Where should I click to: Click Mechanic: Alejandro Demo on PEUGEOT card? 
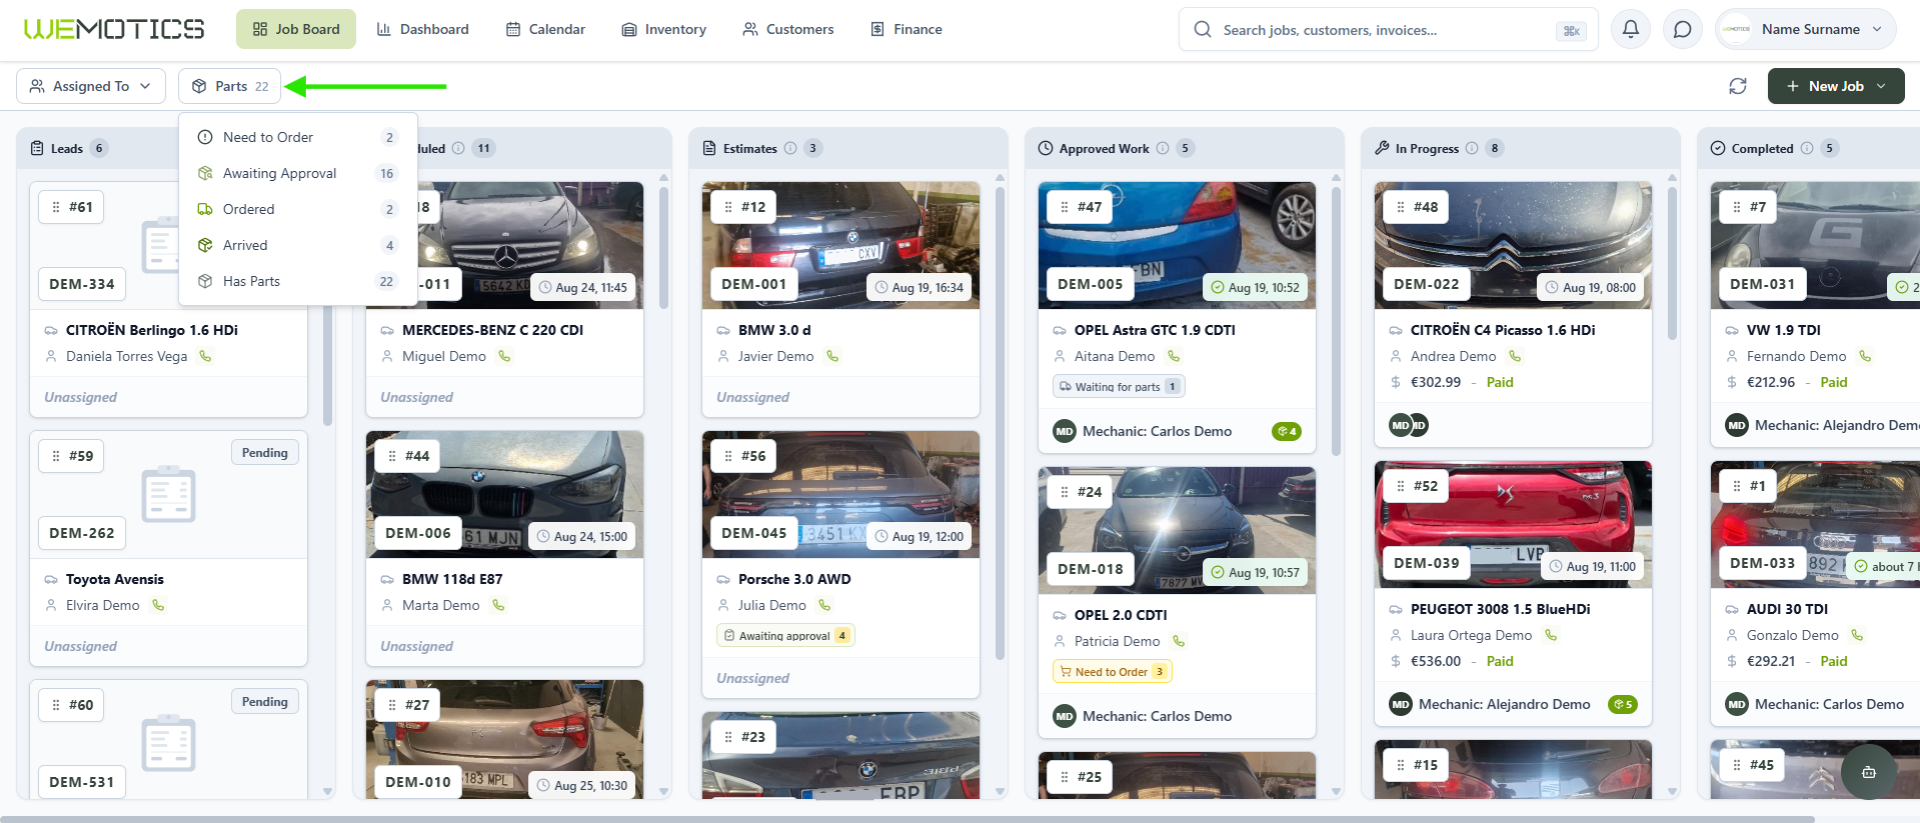(x=1504, y=704)
